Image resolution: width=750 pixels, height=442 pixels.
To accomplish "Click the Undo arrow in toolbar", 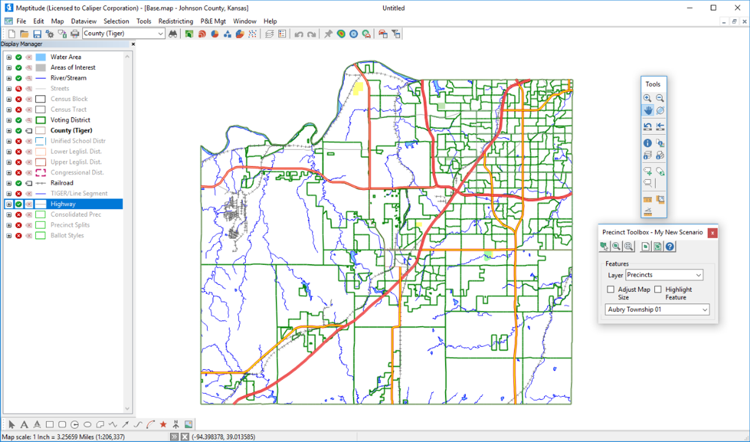I will [299, 34].
